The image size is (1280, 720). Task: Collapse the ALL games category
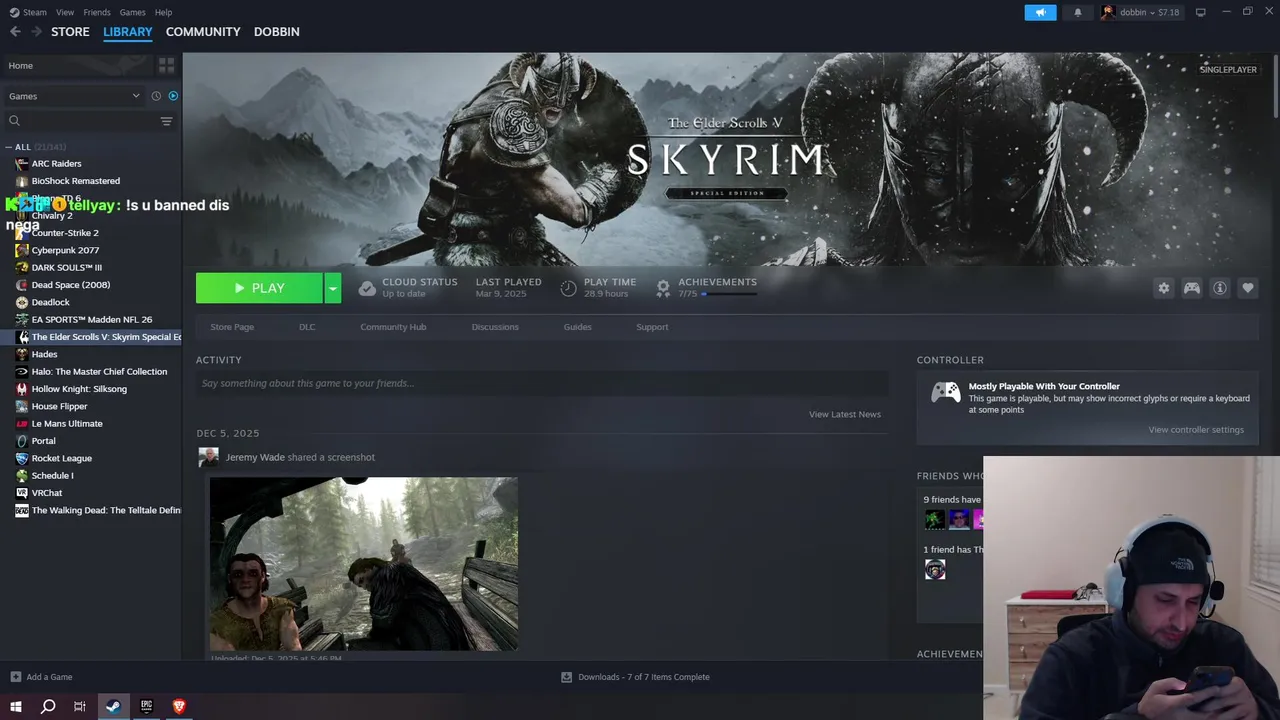pyautogui.click(x=8, y=147)
